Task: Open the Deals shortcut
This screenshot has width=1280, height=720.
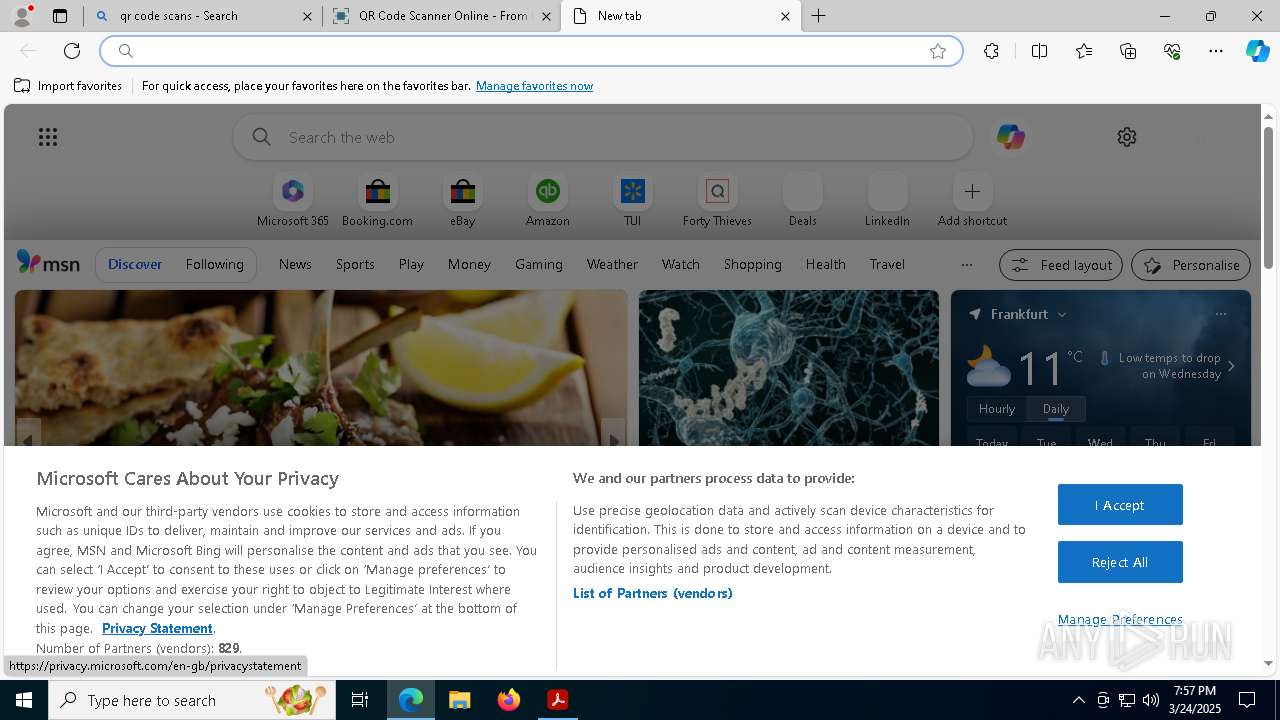Action: point(802,200)
